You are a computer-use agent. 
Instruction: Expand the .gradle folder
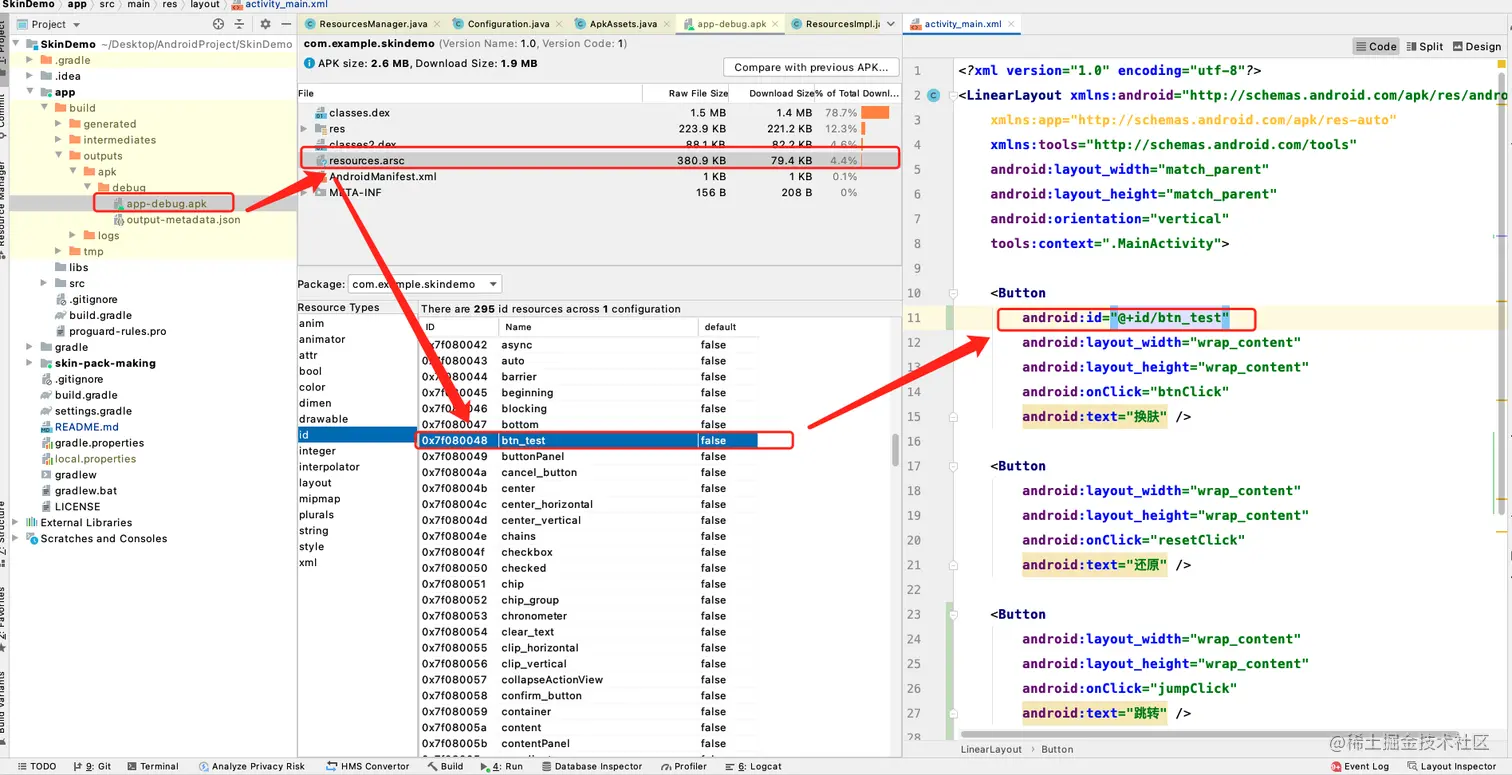(x=30, y=60)
